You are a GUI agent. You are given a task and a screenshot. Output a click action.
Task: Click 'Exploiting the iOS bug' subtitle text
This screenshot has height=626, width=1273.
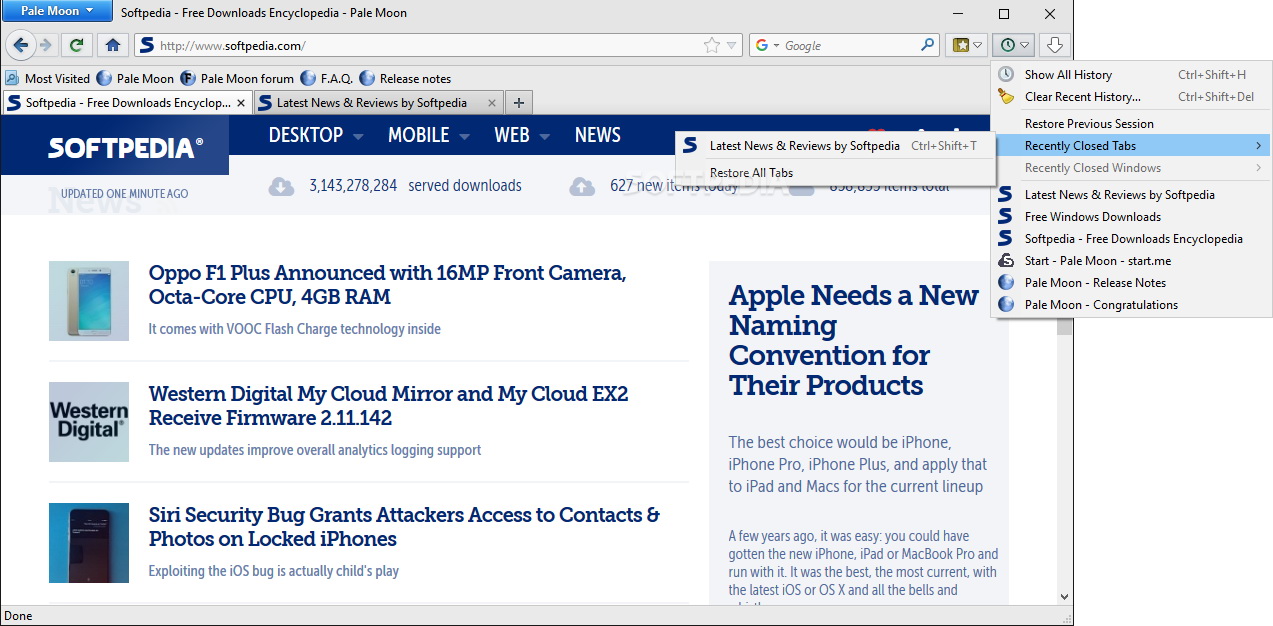coord(274,571)
